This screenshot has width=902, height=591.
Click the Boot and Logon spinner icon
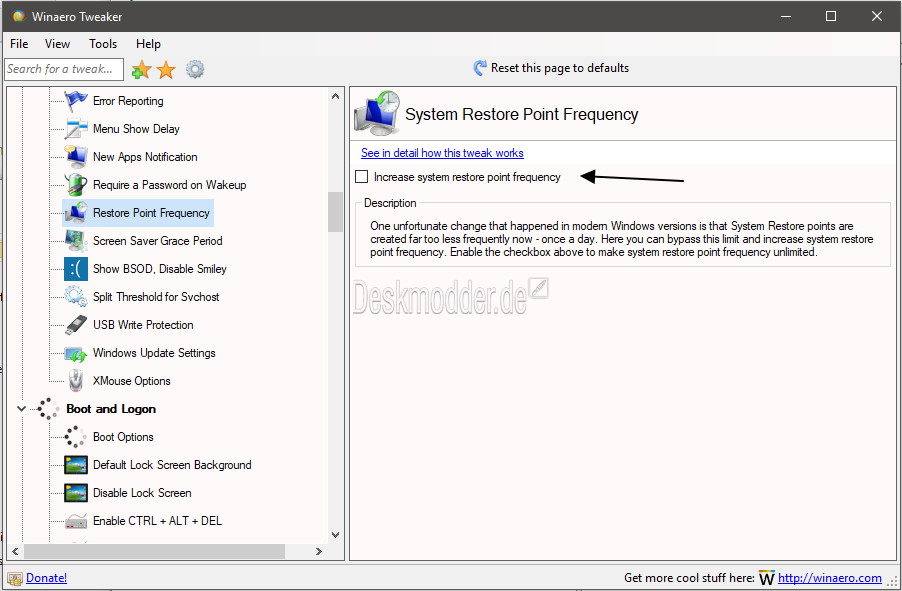[x=48, y=409]
